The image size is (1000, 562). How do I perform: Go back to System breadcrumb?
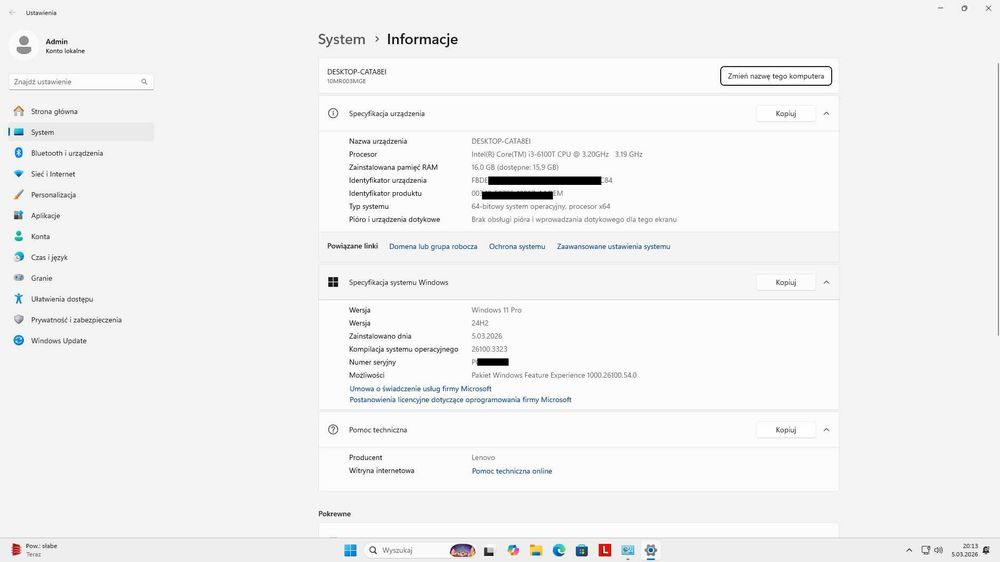[342, 39]
